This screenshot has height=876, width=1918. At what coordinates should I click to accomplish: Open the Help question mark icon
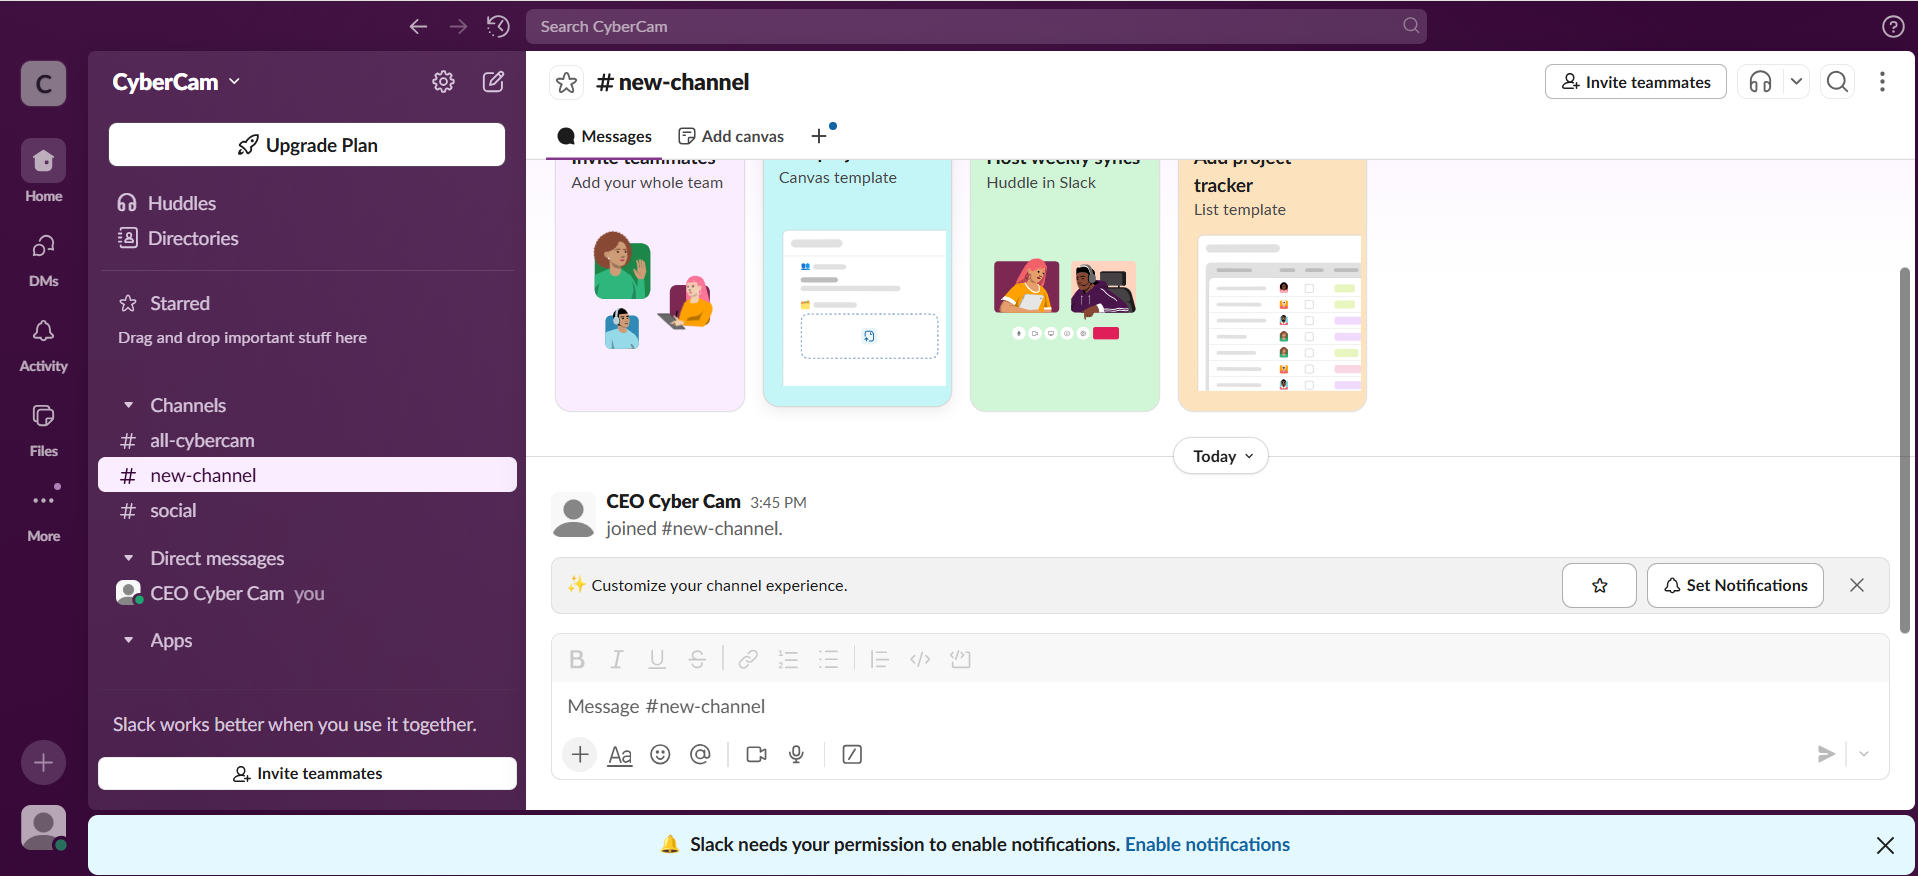tap(1892, 27)
